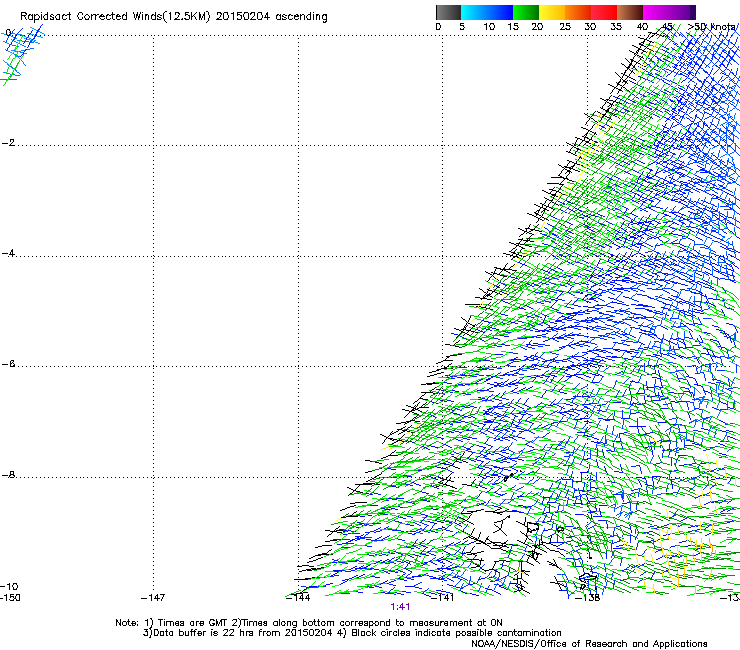Click the latitude label '-6'

coord(8,364)
